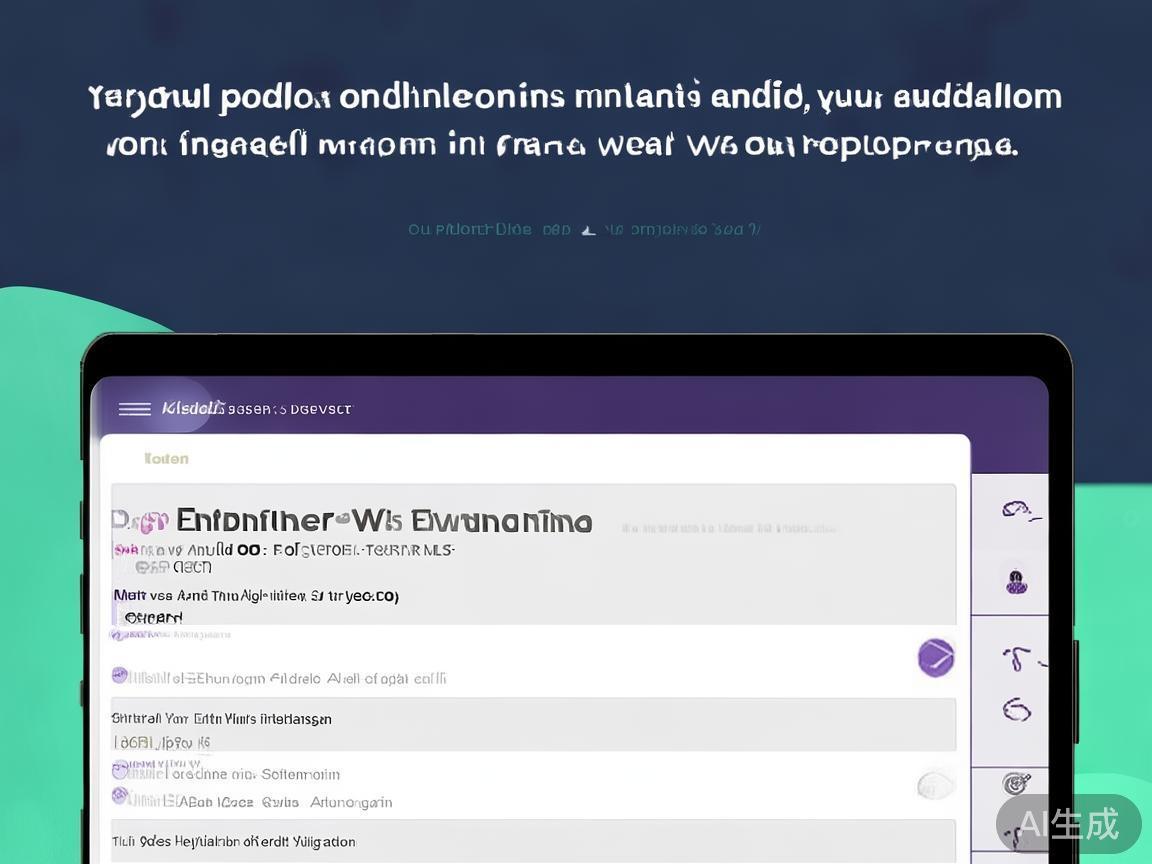
Task: Click the target icon in right sidebar
Action: point(1016,783)
